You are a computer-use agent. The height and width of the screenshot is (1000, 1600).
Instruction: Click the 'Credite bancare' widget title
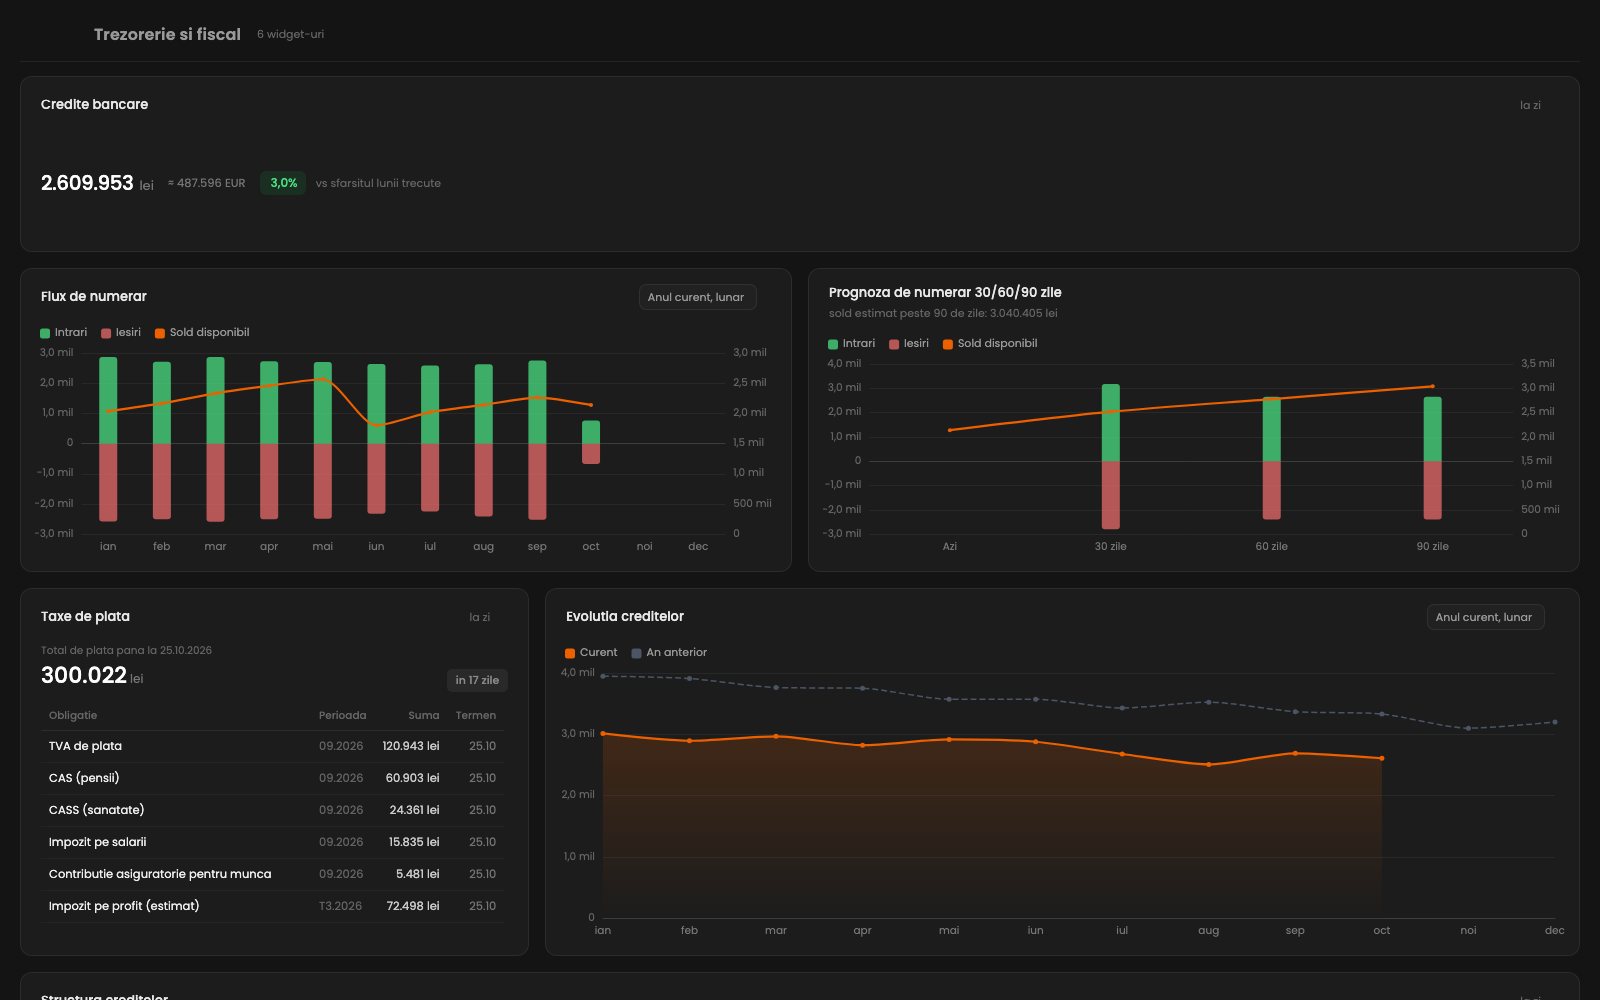click(x=94, y=105)
